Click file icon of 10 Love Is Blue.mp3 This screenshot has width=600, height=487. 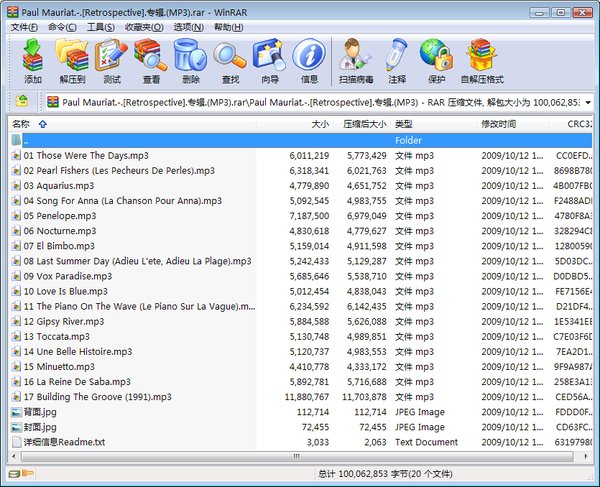coord(16,291)
